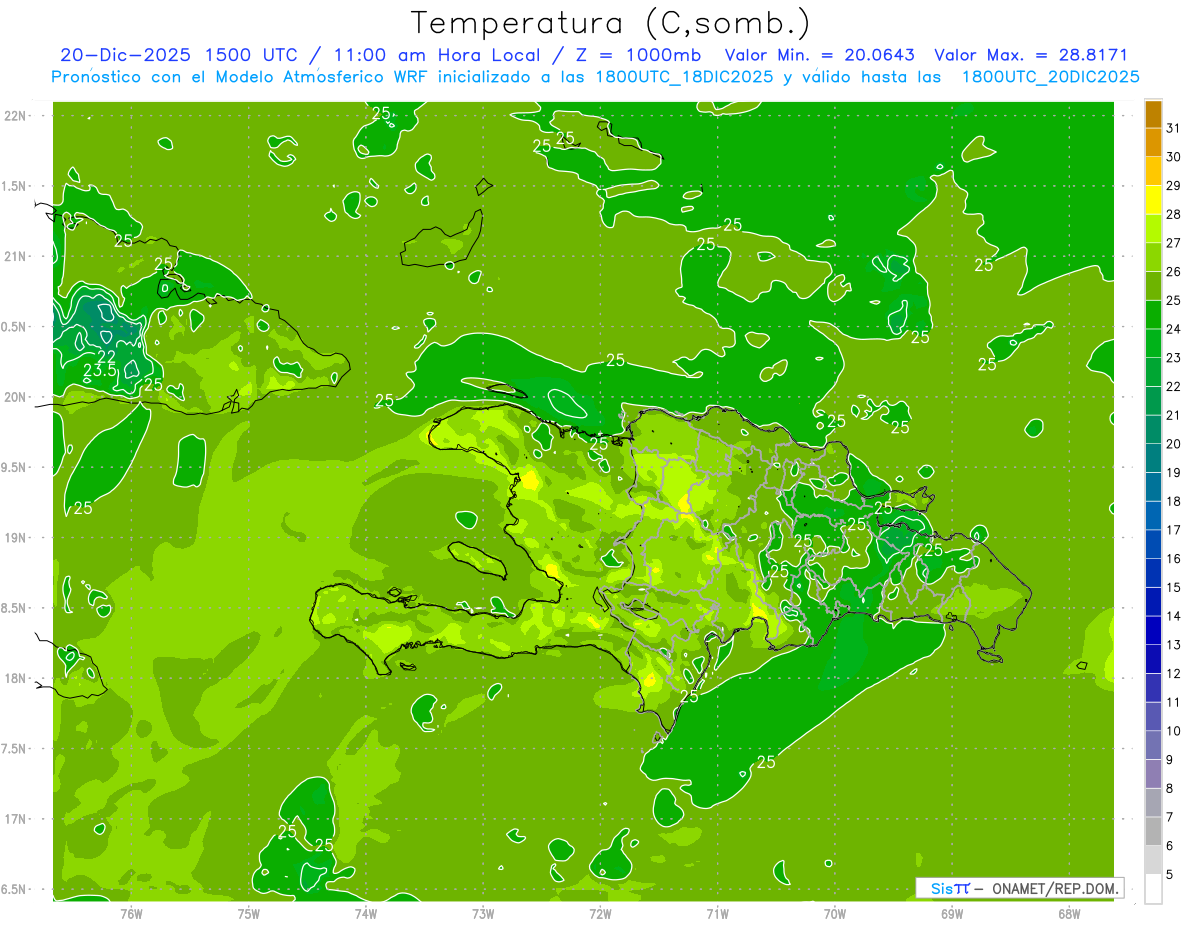Viewport: 1200px width, 927px height.
Task: Click the lime color bar segment between 26 and 27
Action: point(1154,258)
